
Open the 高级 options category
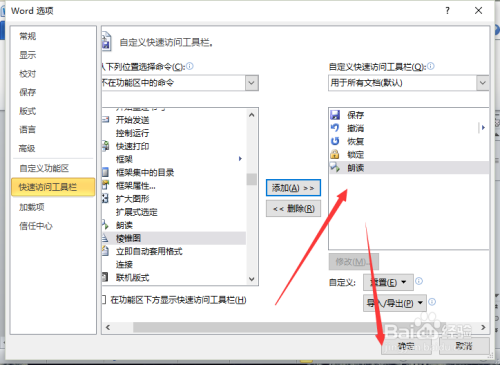coord(28,148)
